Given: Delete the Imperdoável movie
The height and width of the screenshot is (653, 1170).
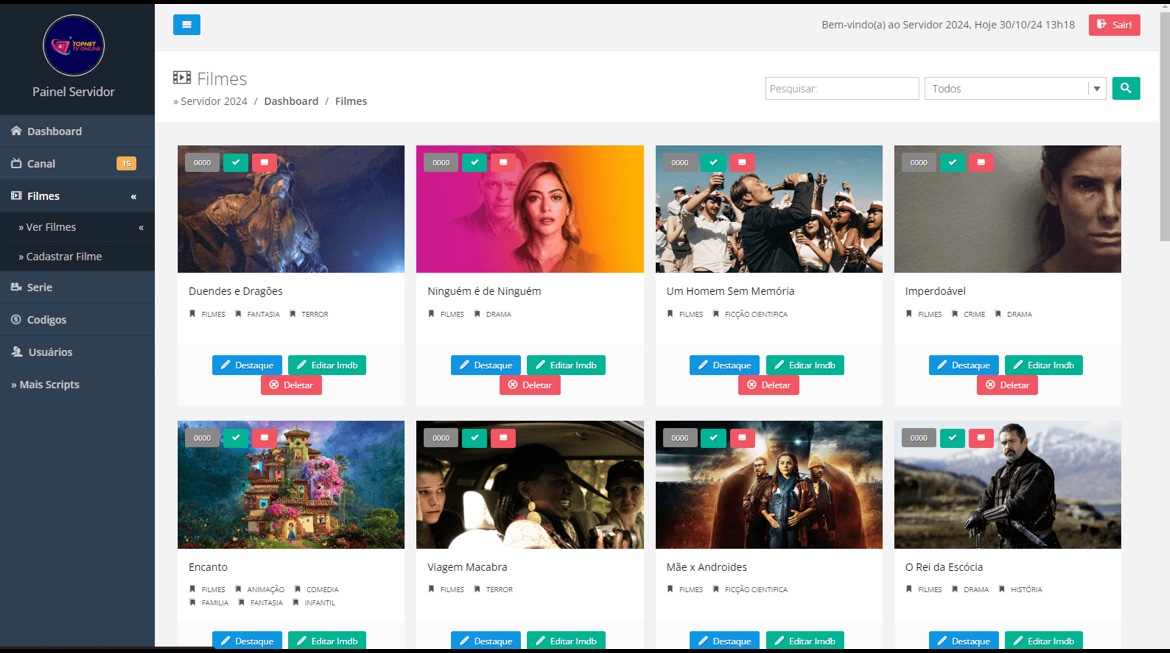Looking at the screenshot, I should pos(1007,385).
